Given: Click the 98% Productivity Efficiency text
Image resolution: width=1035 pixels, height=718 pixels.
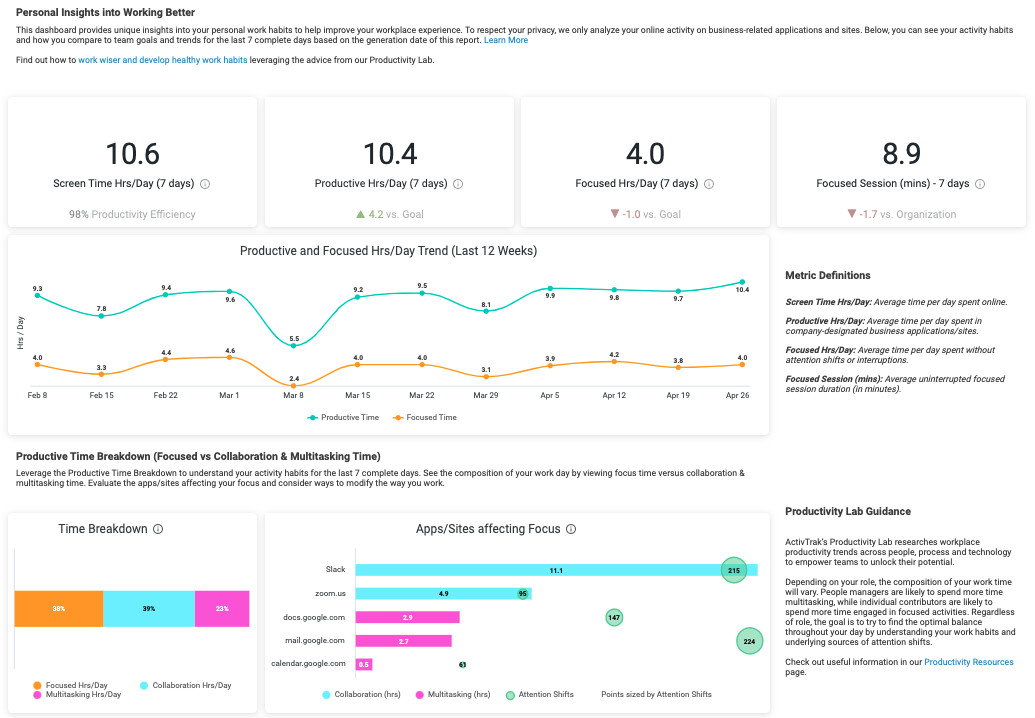Looking at the screenshot, I should 132,214.
